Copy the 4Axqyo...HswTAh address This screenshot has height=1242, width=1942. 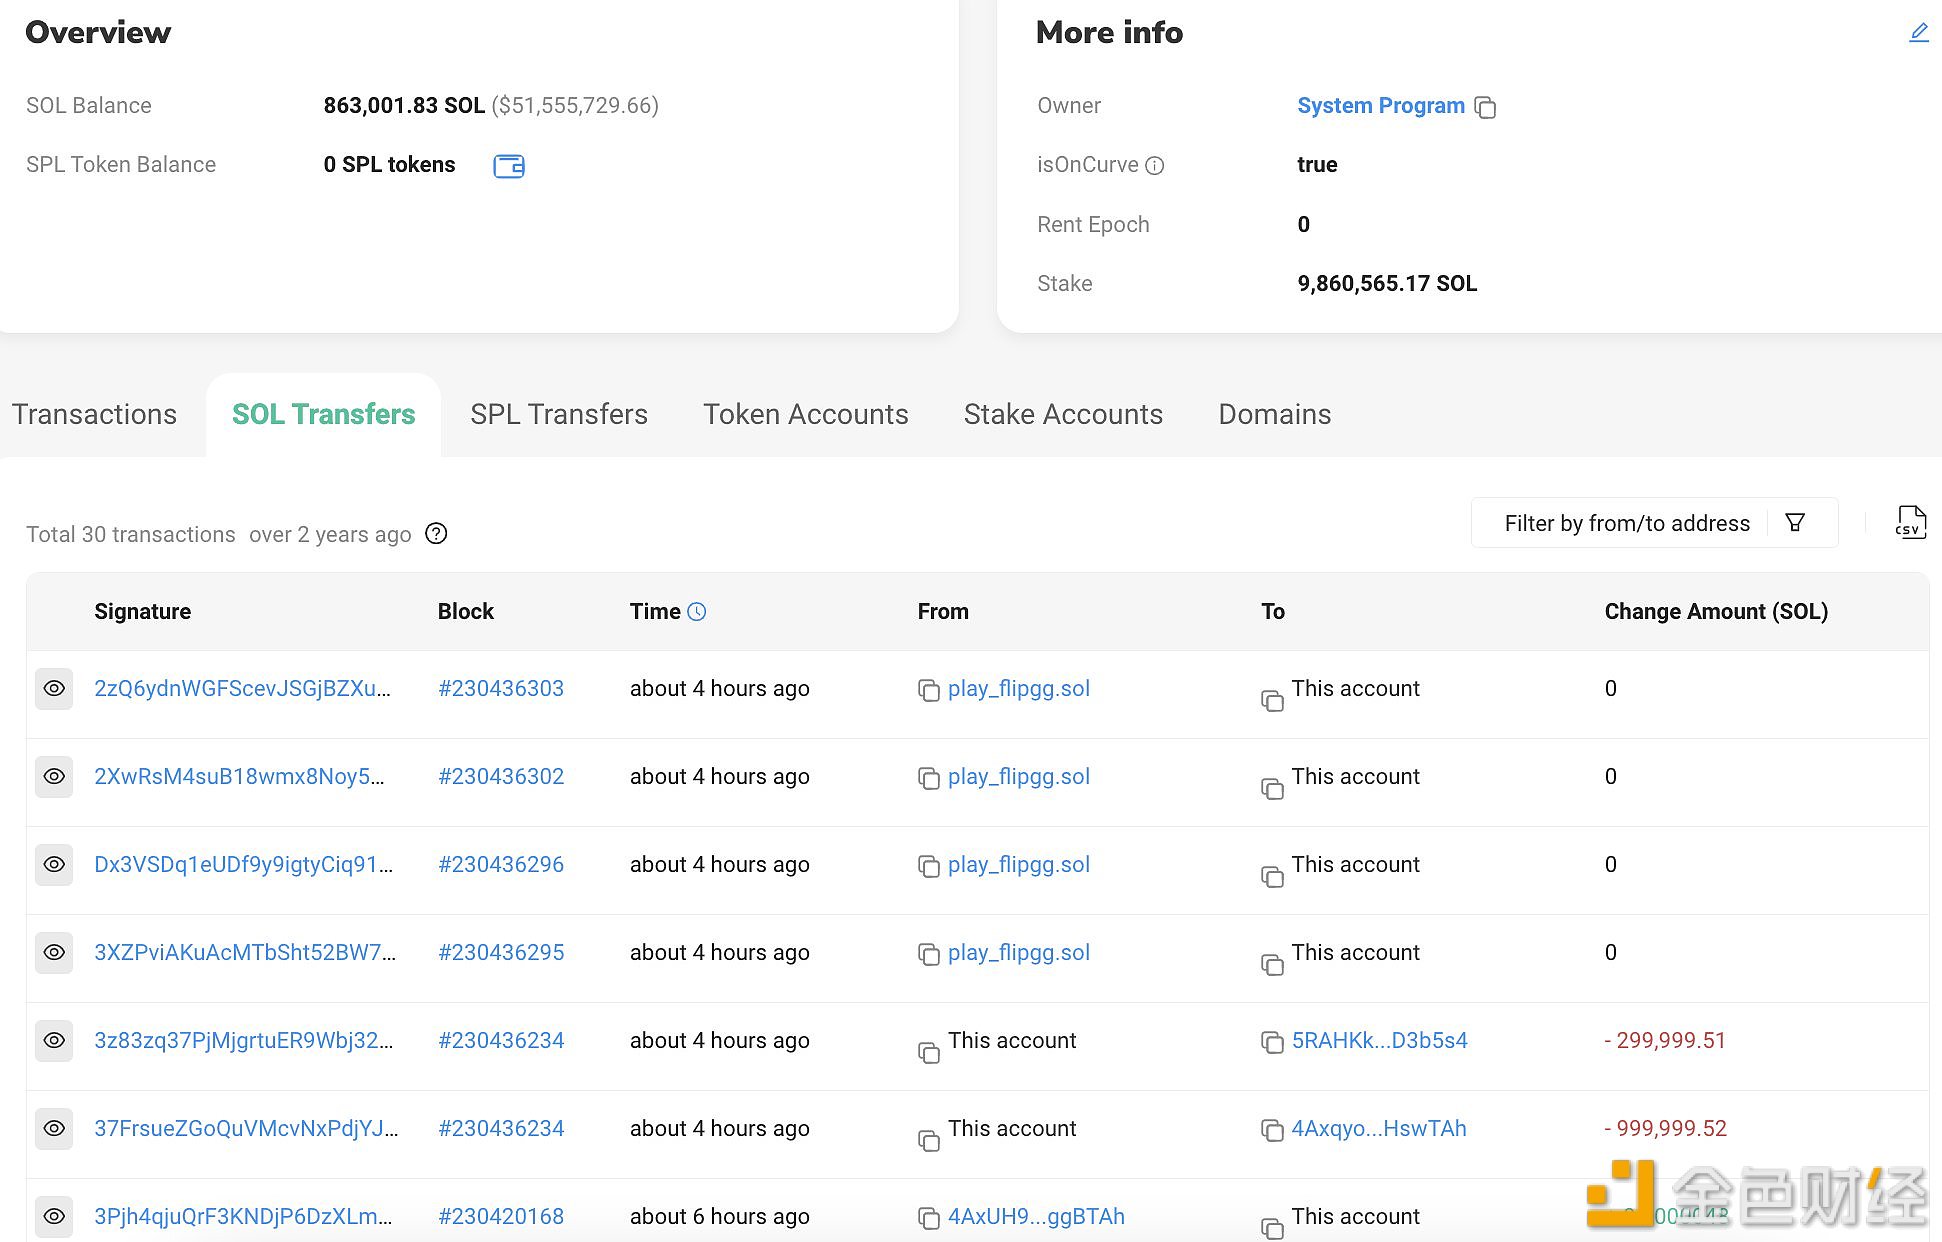[1272, 1130]
